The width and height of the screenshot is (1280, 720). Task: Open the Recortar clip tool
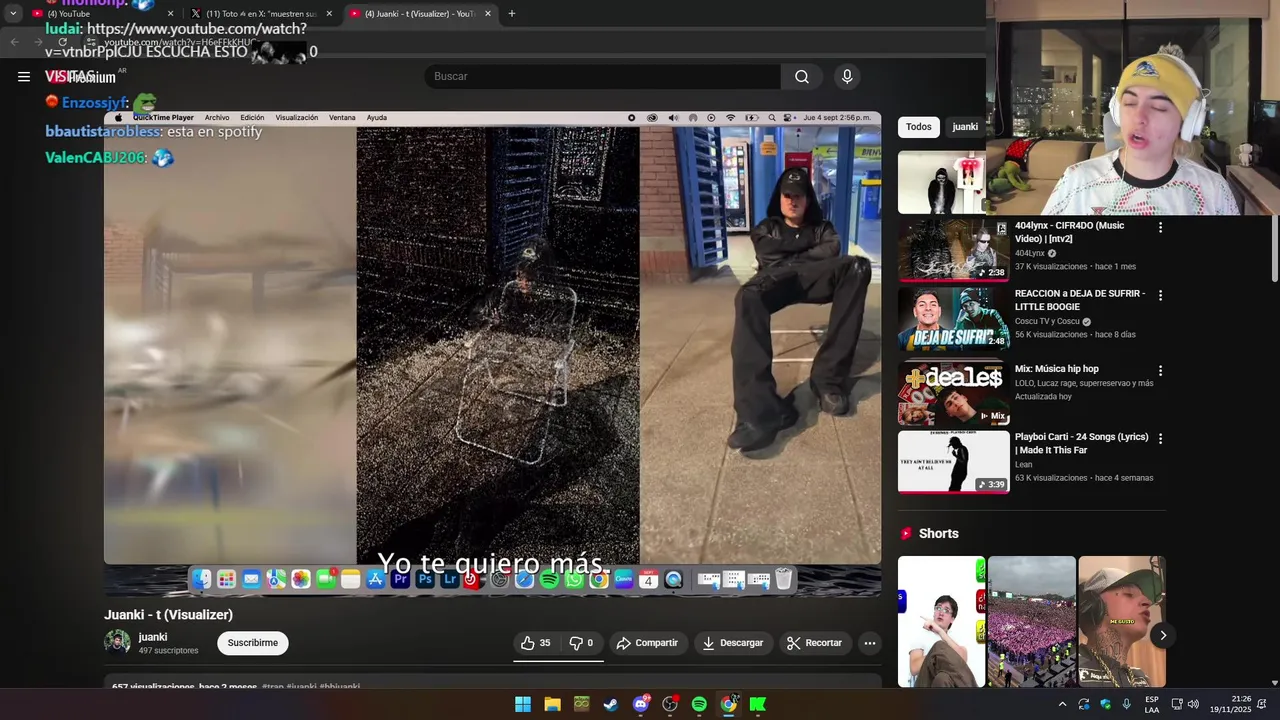tap(814, 643)
